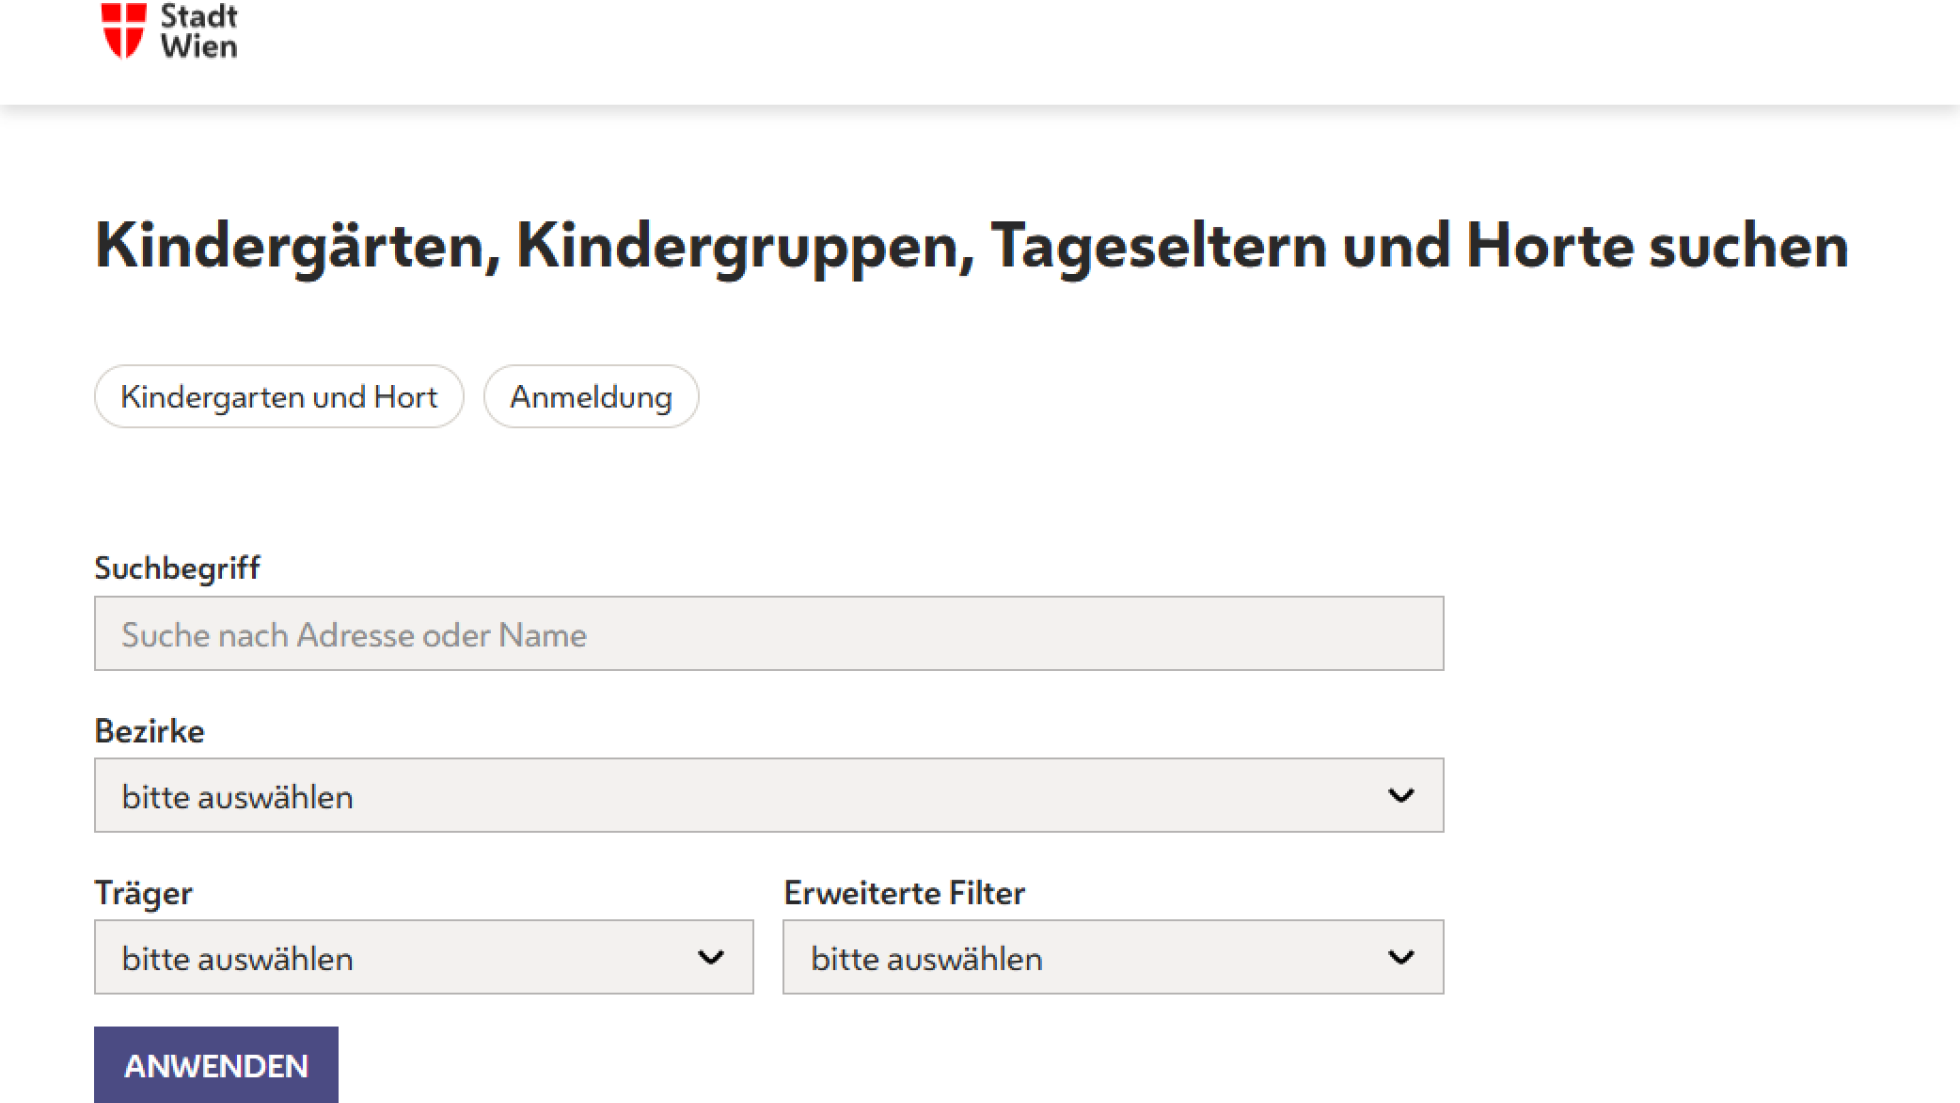Screen dimensions: 1960x1103
Task: Click the bitte auswählen Bezirke selector
Action: 768,795
